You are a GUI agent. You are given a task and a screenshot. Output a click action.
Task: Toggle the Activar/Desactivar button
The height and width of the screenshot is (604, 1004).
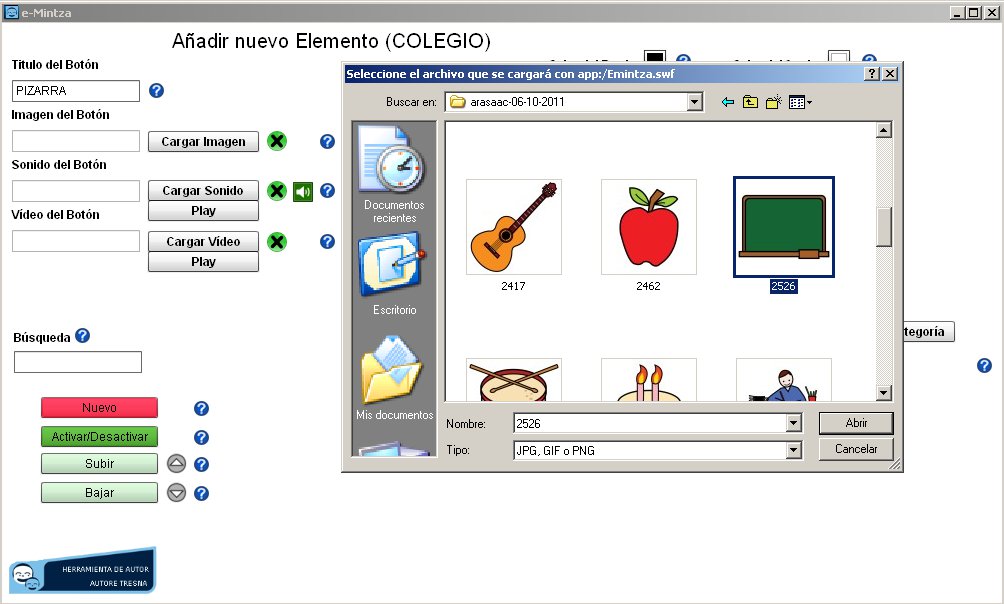click(x=99, y=437)
